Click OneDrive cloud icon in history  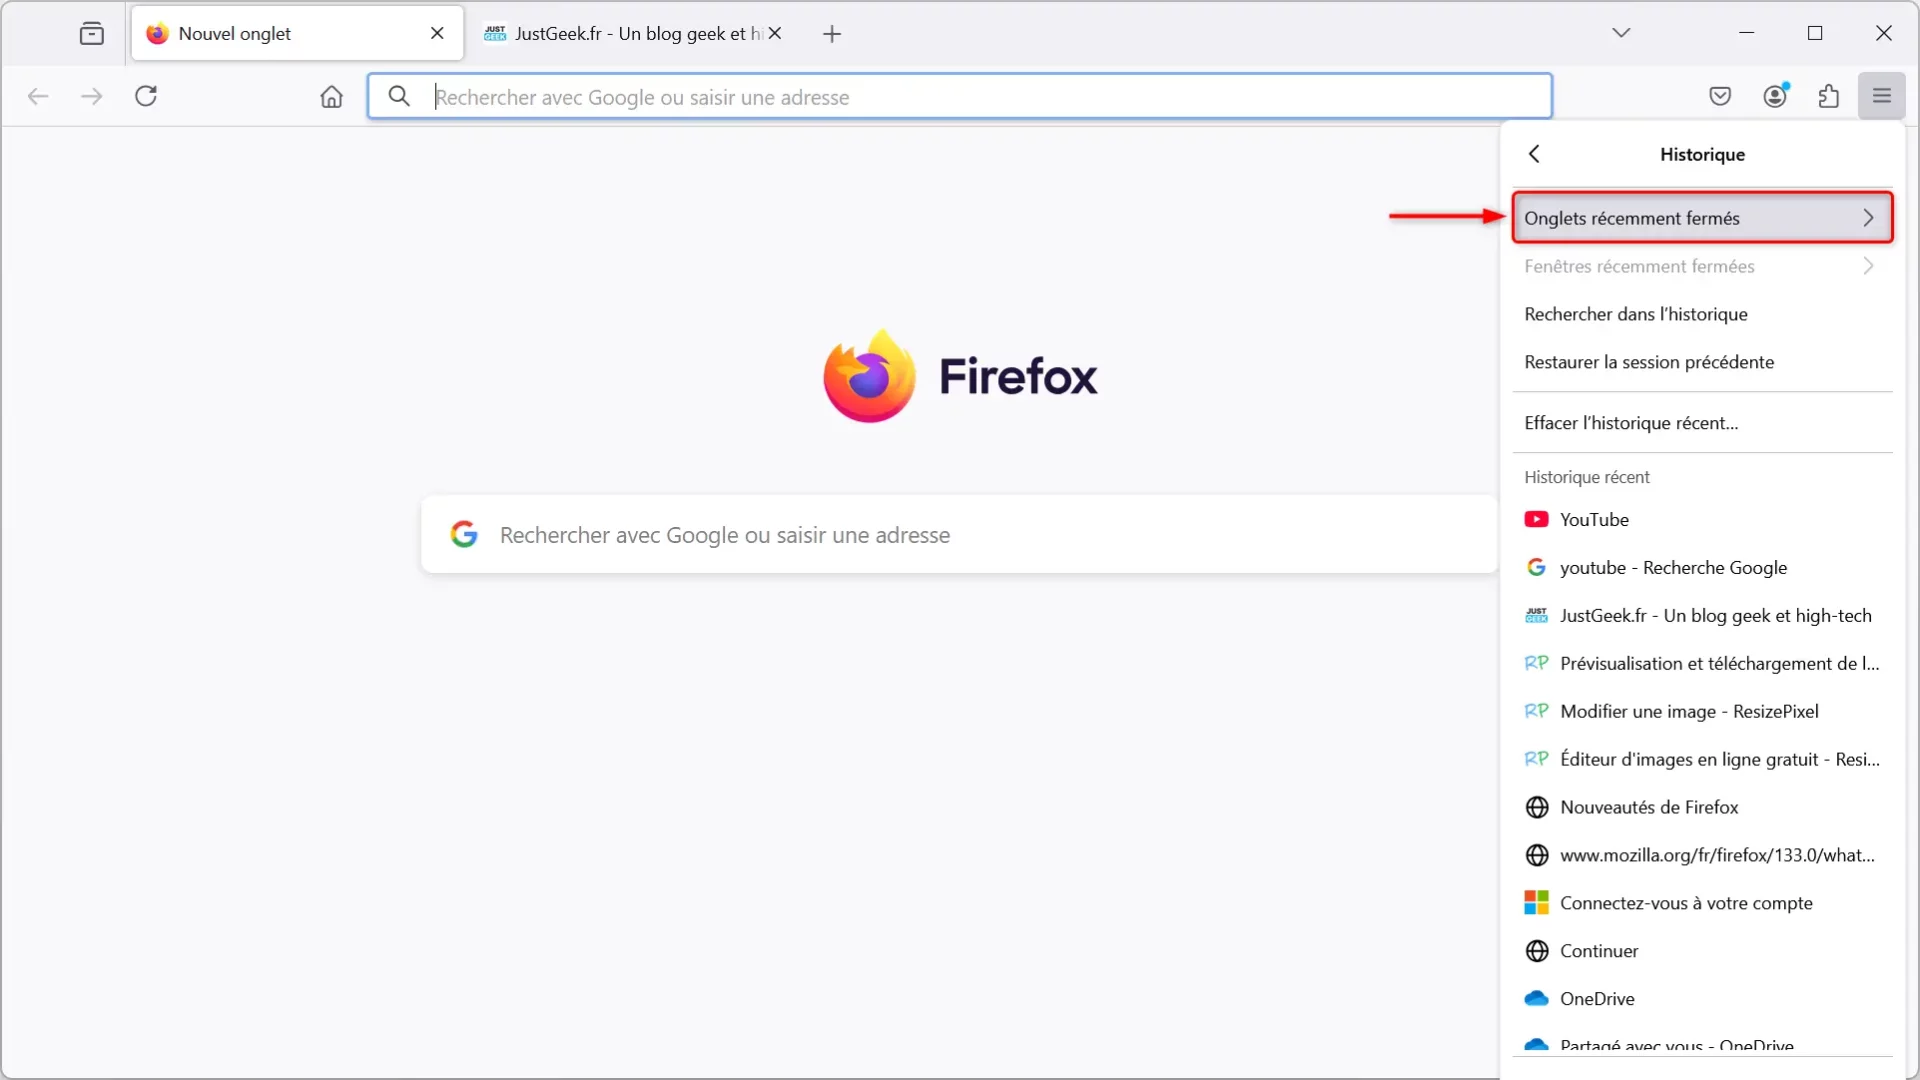(x=1536, y=998)
